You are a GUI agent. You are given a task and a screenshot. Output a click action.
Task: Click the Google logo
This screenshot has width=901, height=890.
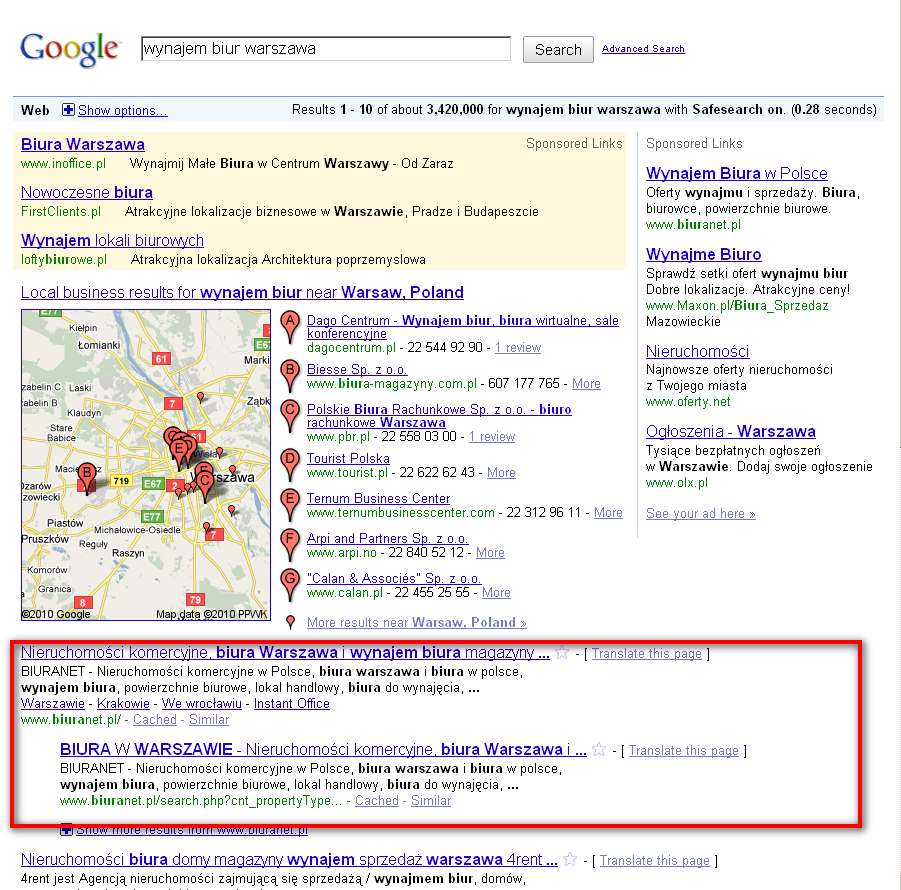coord(70,50)
